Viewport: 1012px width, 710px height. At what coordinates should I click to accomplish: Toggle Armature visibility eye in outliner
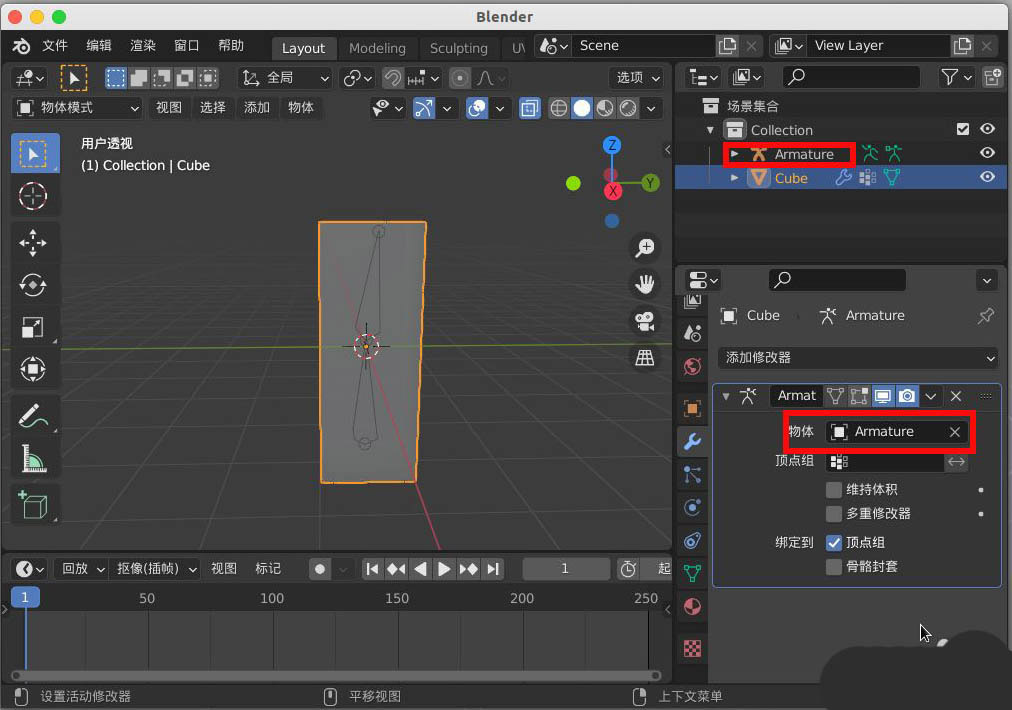click(987, 153)
